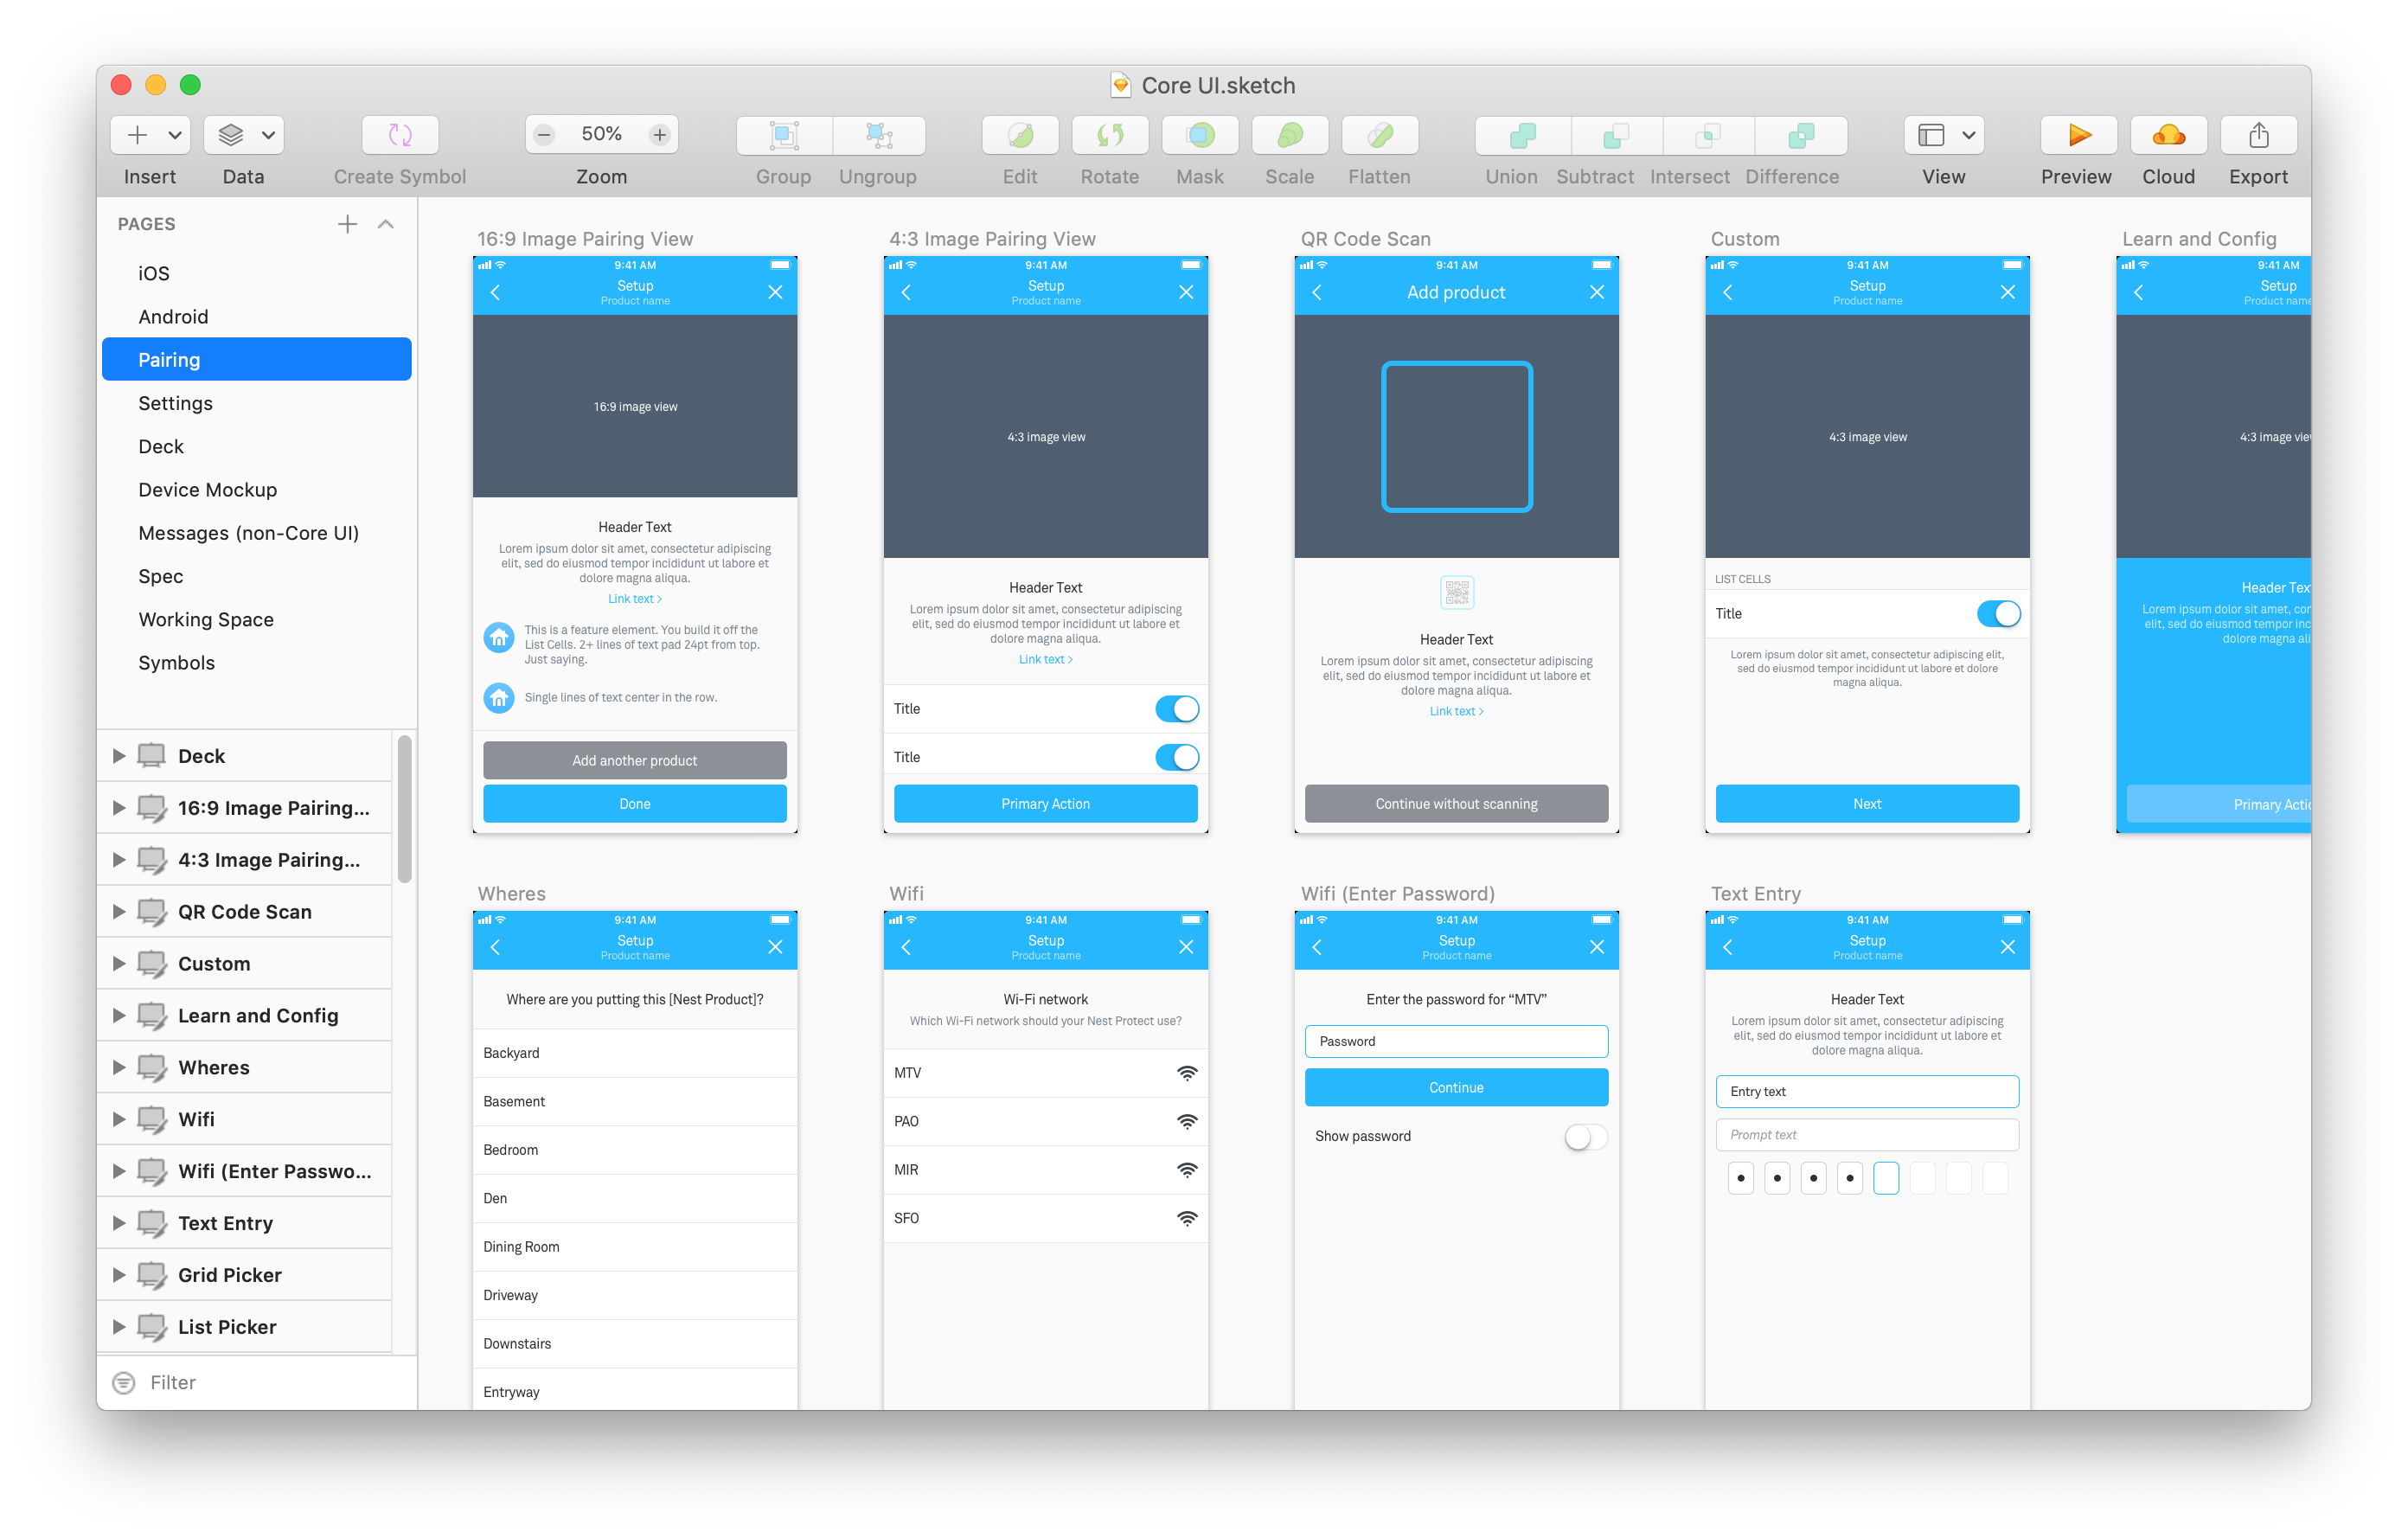Image resolution: width=2408 pixels, height=1538 pixels.
Task: Click the Create Symbol icon
Action: (400, 135)
